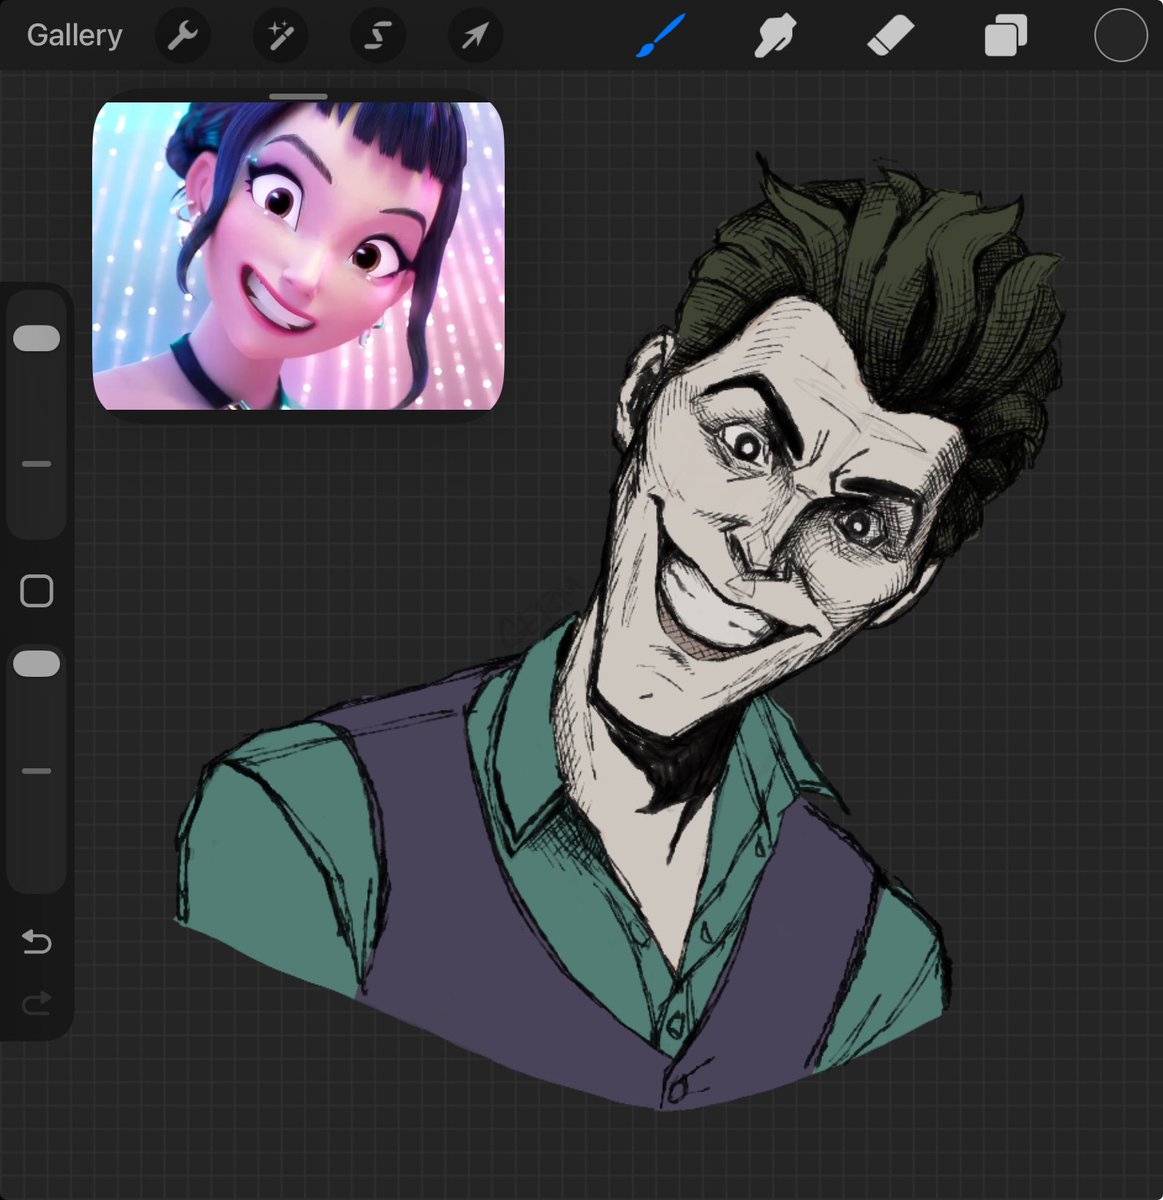Click the reference image thumbnail window
The width and height of the screenshot is (1163, 1200).
click(x=298, y=256)
